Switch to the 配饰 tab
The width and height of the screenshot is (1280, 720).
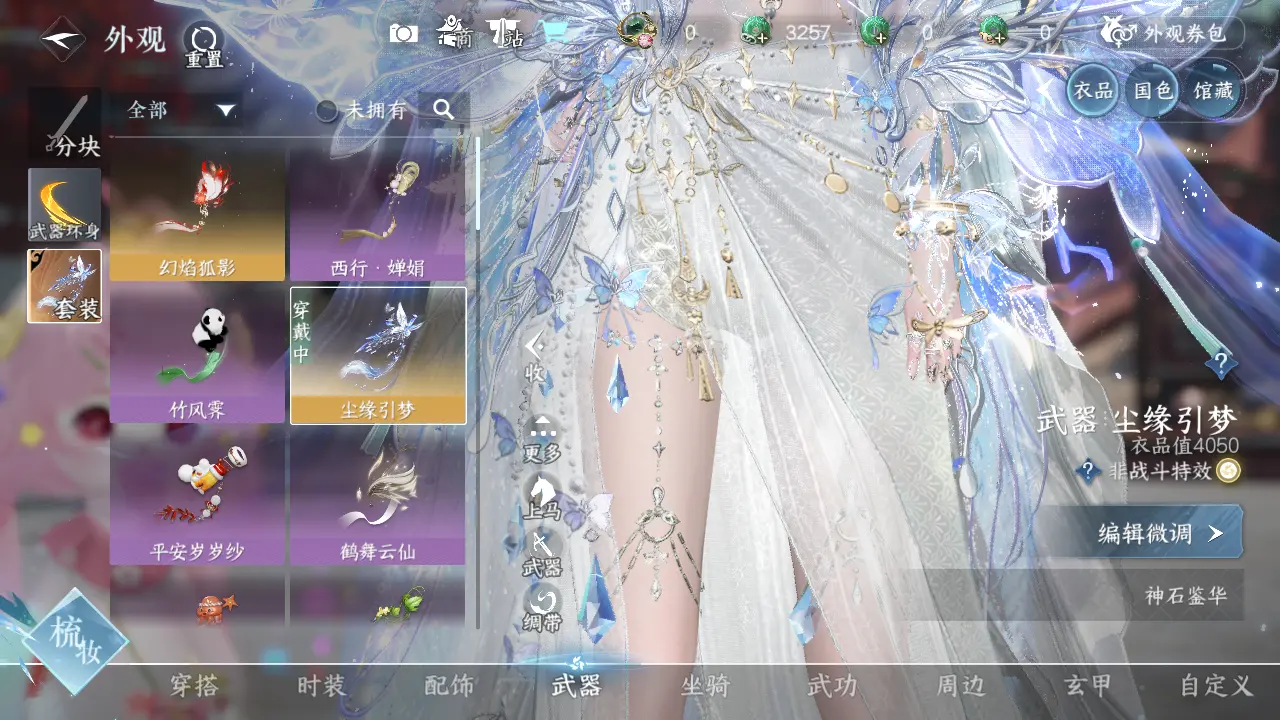click(449, 685)
